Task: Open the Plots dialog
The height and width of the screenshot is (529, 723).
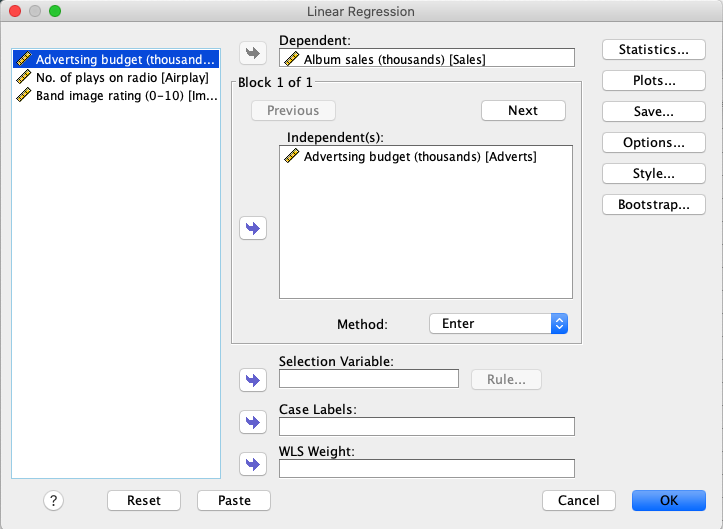Action: point(654,80)
